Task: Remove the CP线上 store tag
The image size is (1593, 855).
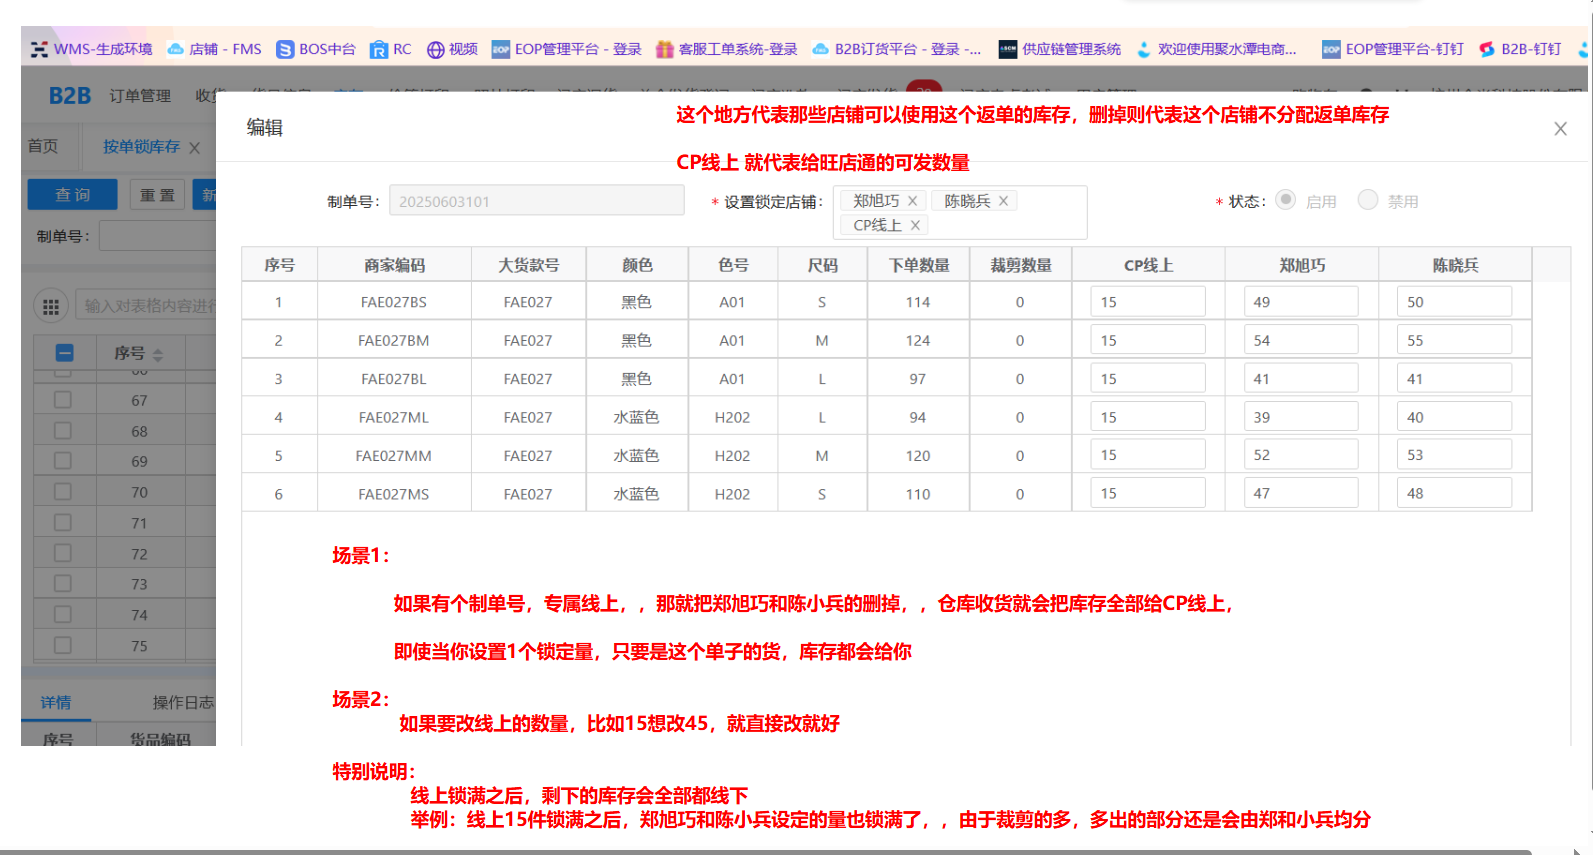Action: pos(915,226)
